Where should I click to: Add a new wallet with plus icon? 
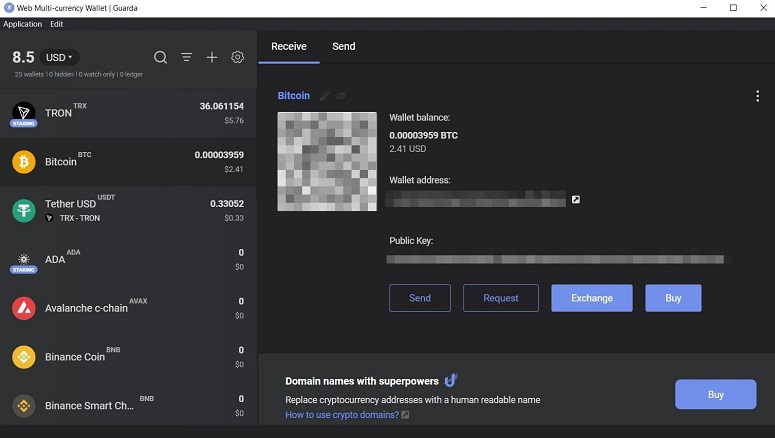212,58
